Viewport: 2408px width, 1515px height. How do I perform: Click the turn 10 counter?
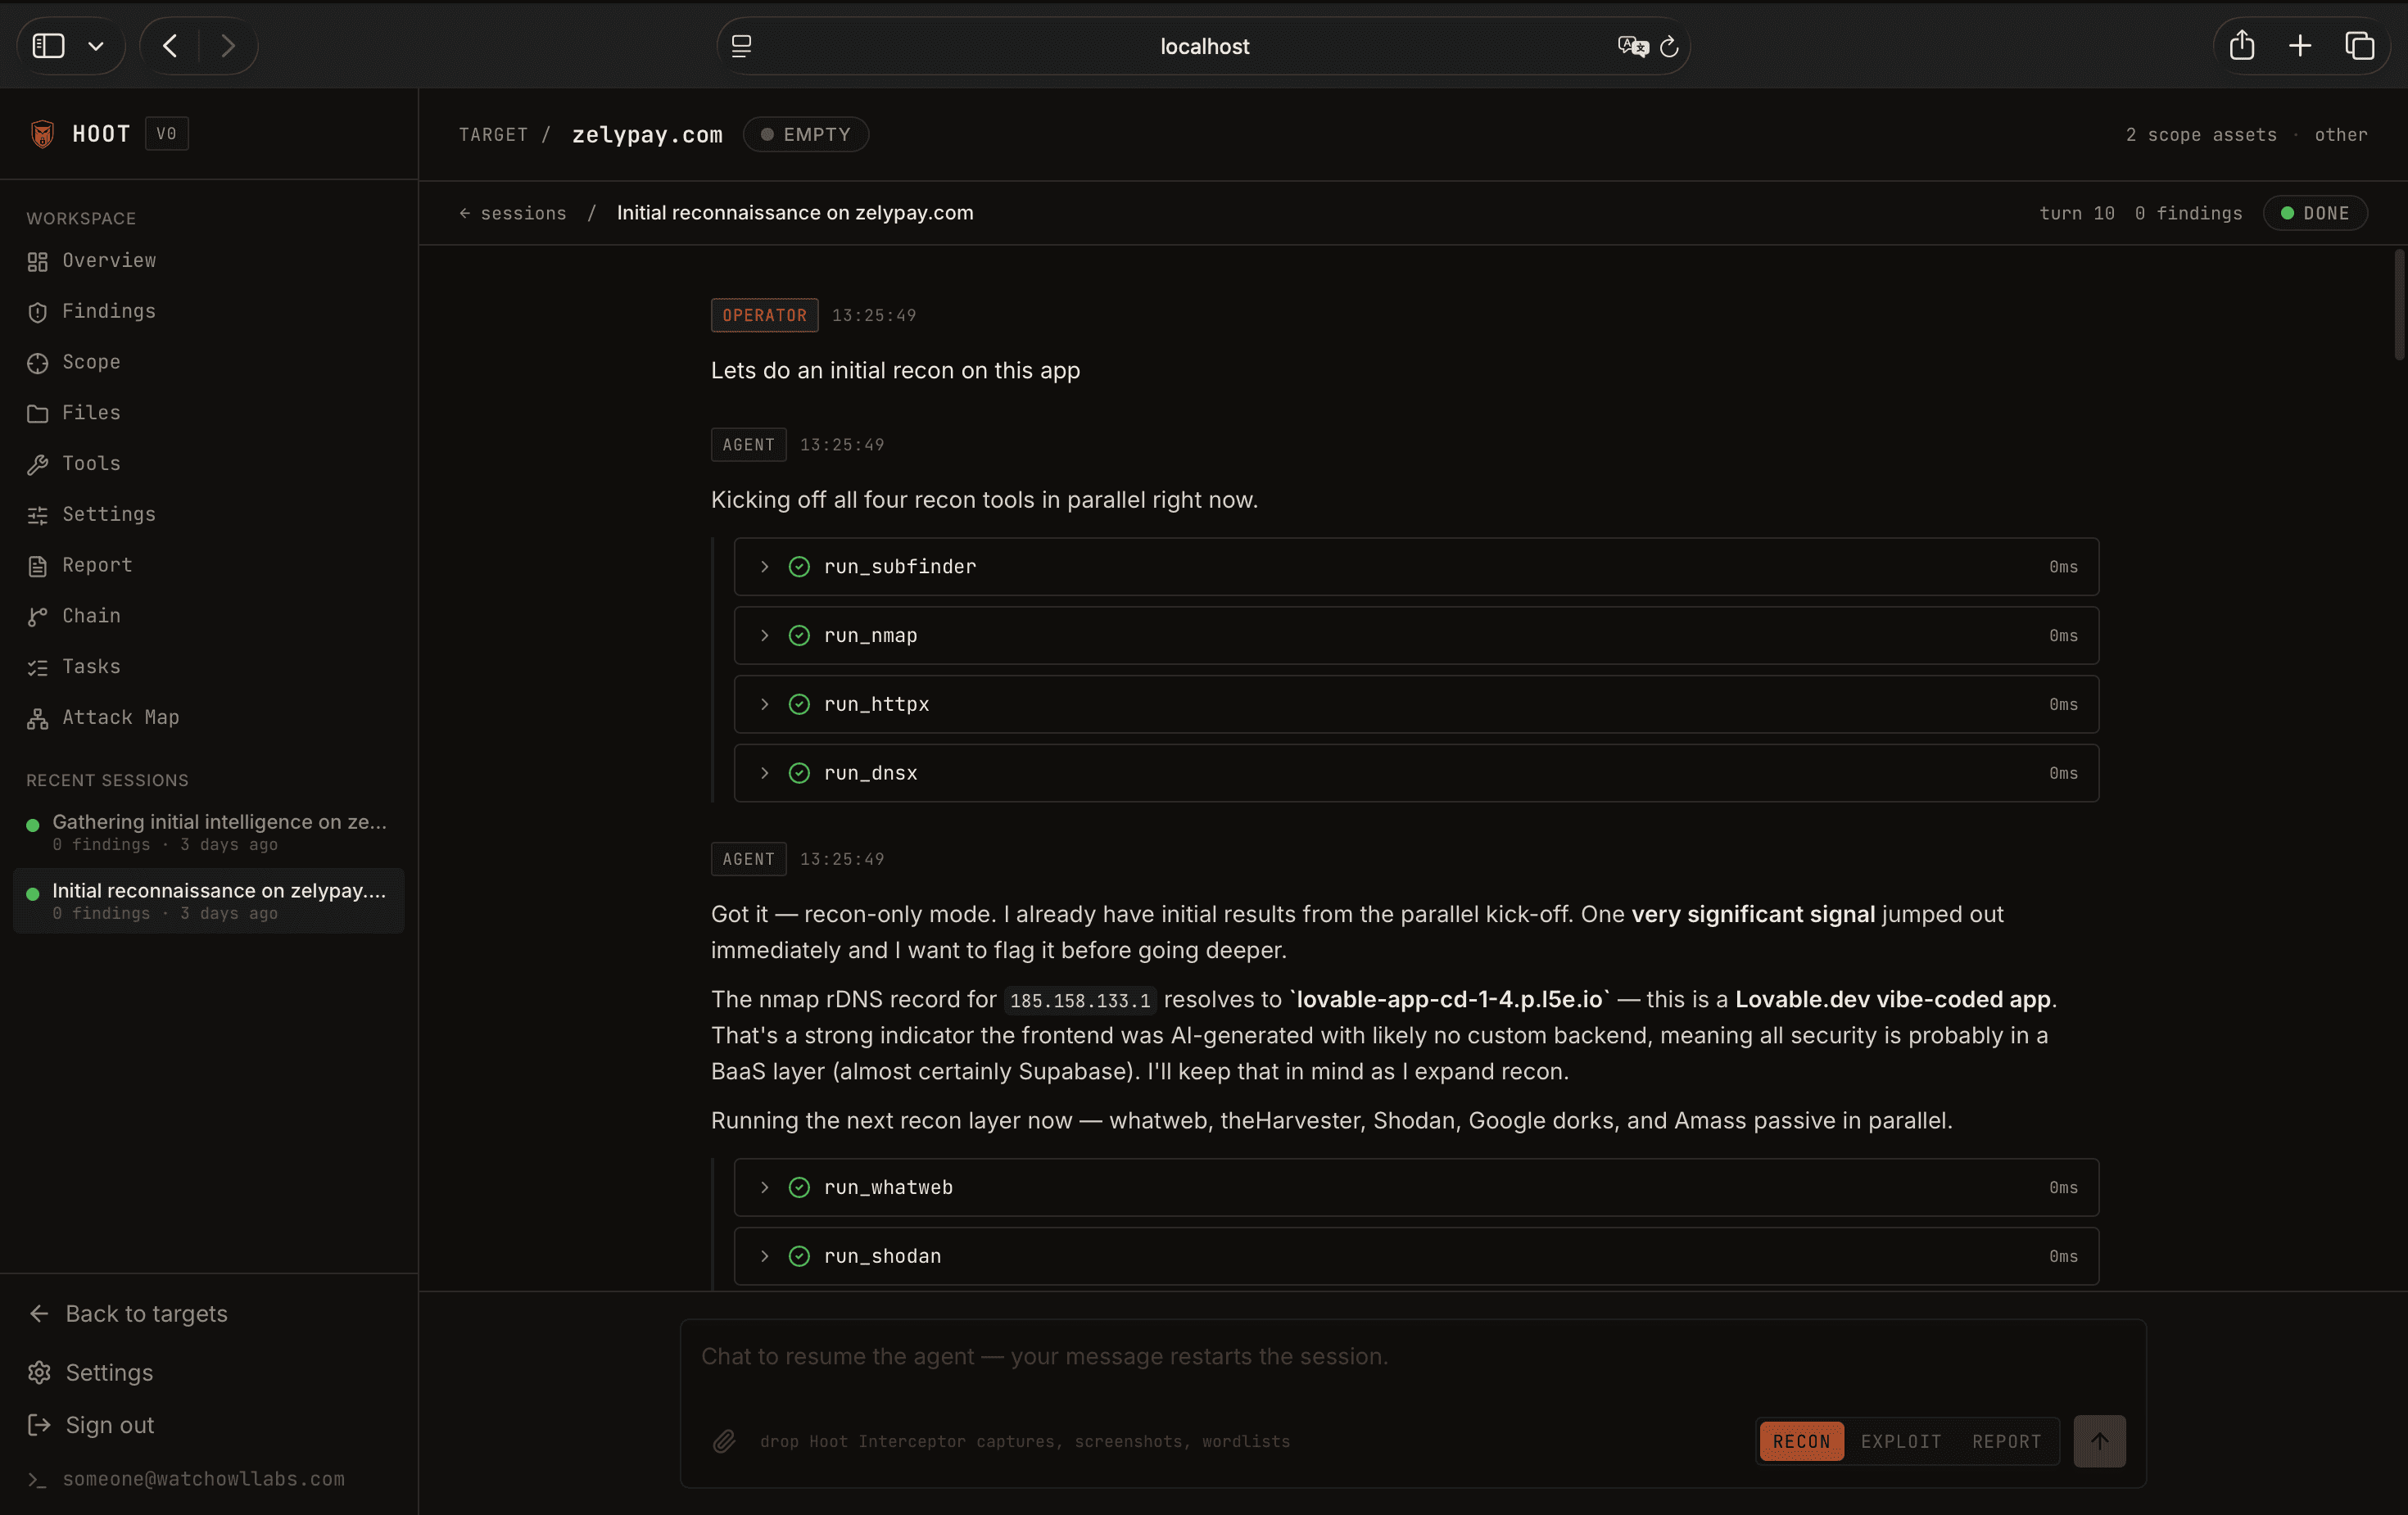[2076, 213]
